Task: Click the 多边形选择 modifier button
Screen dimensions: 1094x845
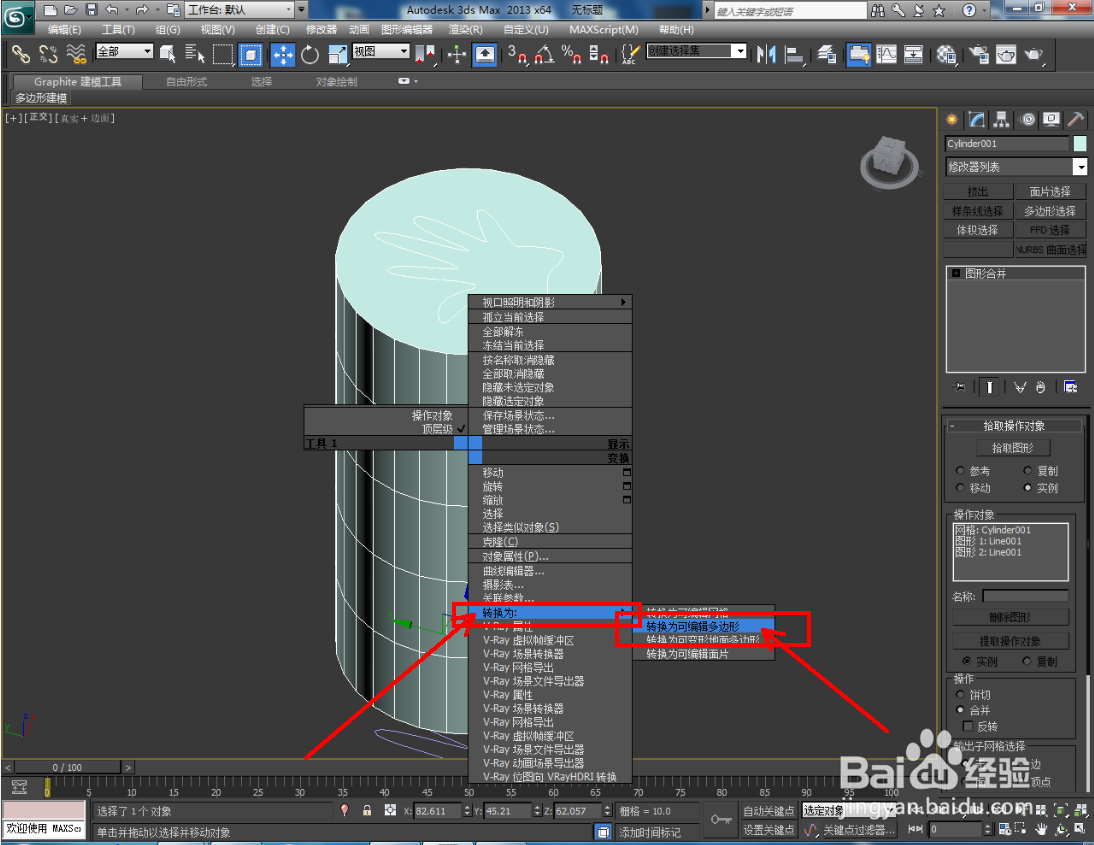Action: (1049, 211)
